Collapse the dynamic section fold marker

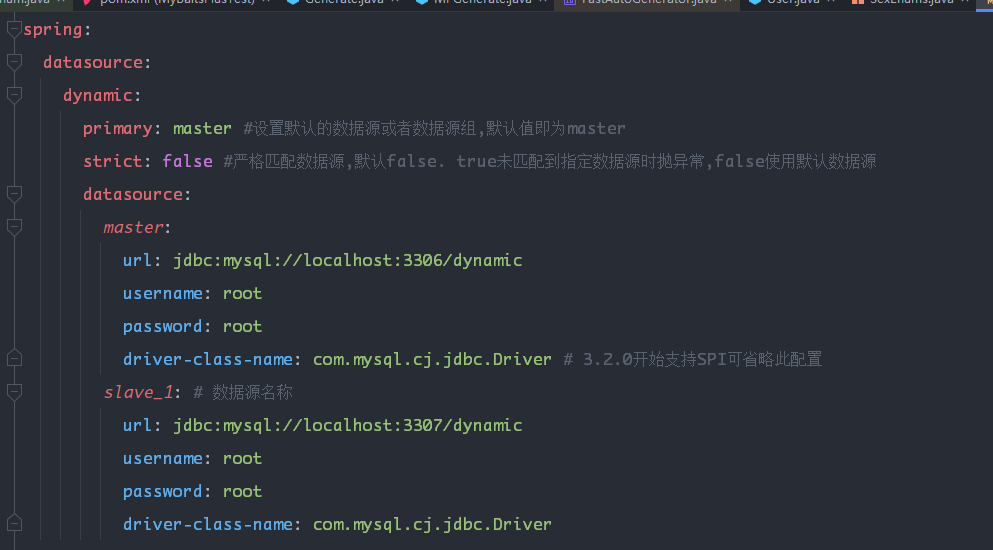click(13, 95)
